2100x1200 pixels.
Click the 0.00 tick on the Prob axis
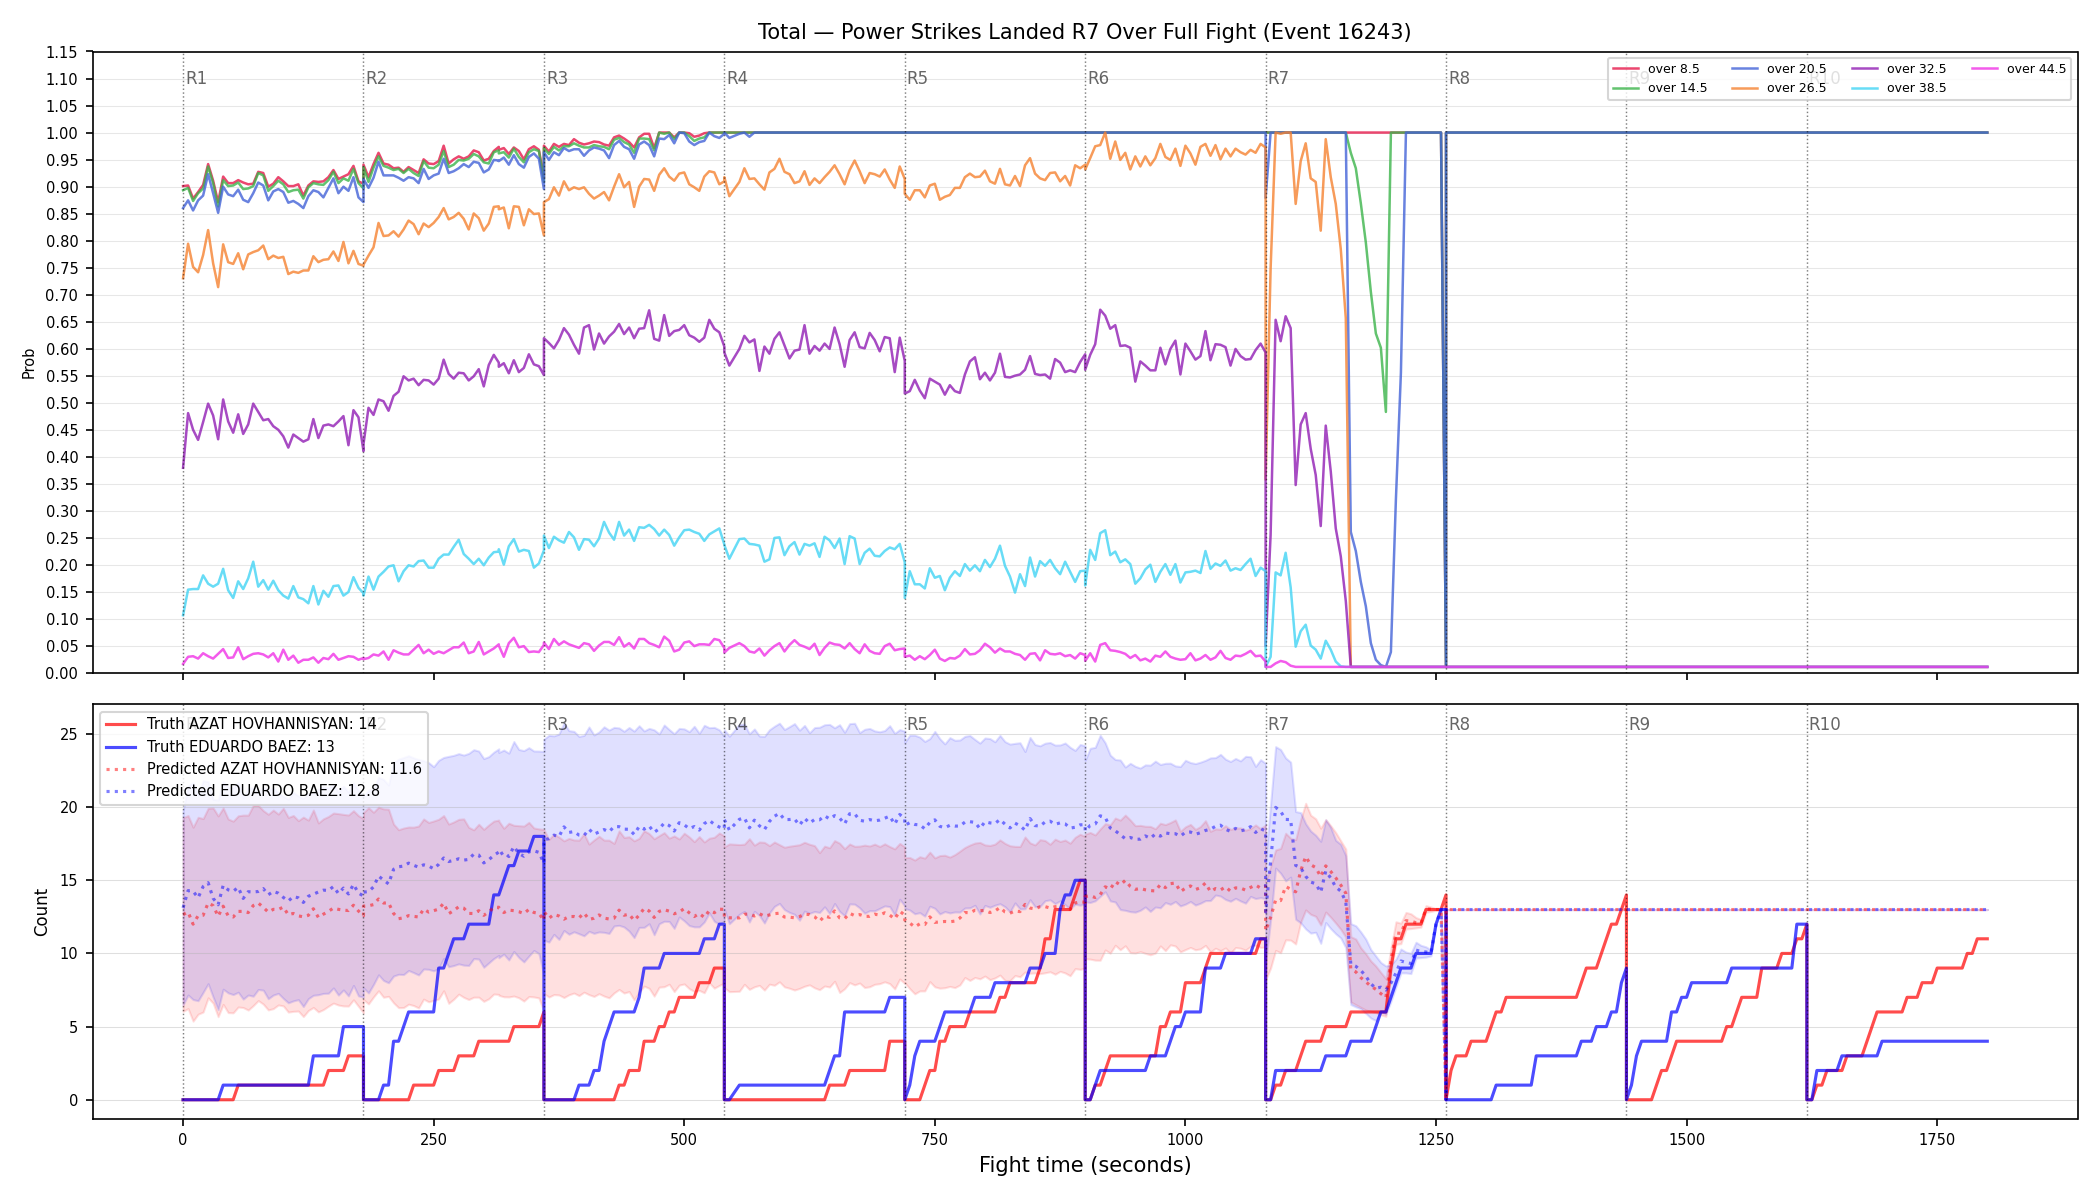pyautogui.click(x=62, y=673)
